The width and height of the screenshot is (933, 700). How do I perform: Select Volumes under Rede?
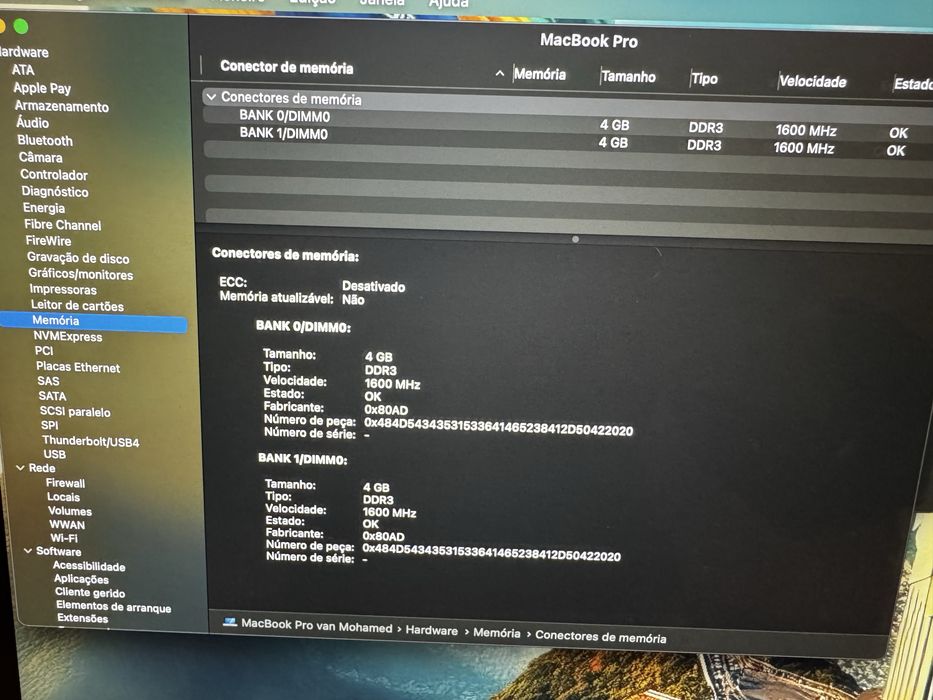pos(70,511)
